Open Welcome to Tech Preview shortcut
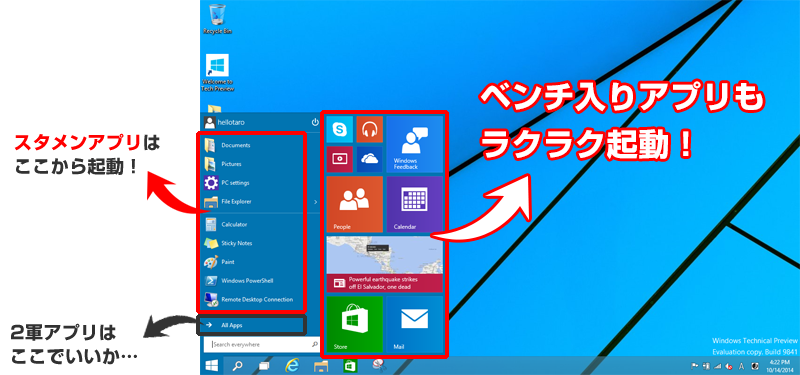Image resolution: width=800 pixels, height=375 pixels. (218, 72)
